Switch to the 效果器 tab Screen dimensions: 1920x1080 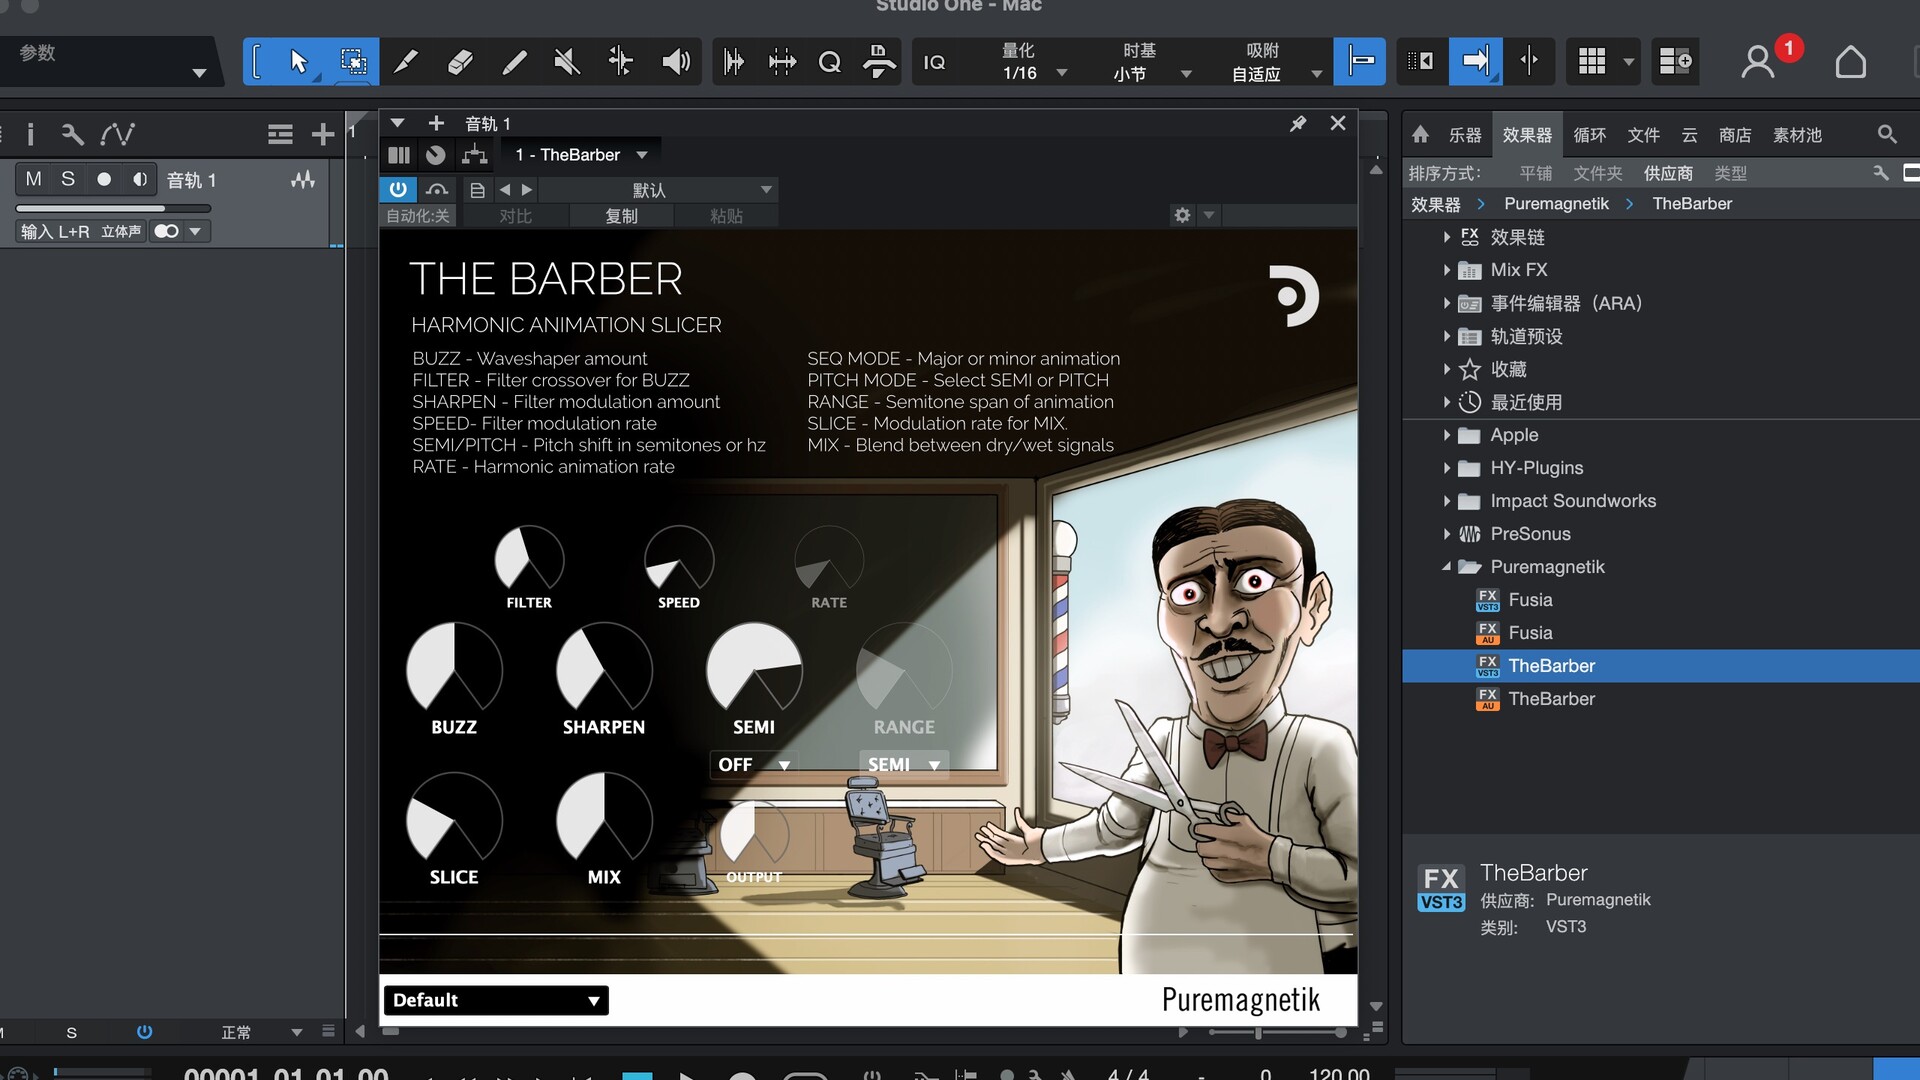(1527, 135)
